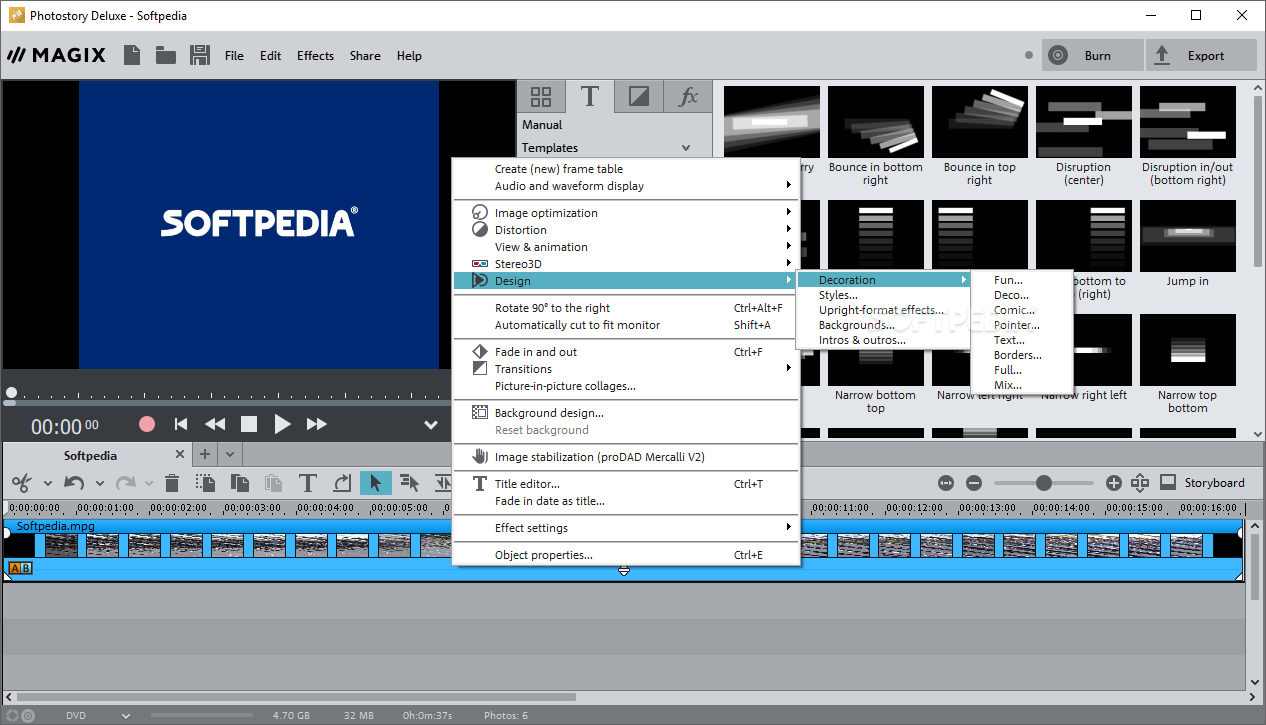
Task: Open the View & animation submenu
Action: pyautogui.click(x=625, y=247)
